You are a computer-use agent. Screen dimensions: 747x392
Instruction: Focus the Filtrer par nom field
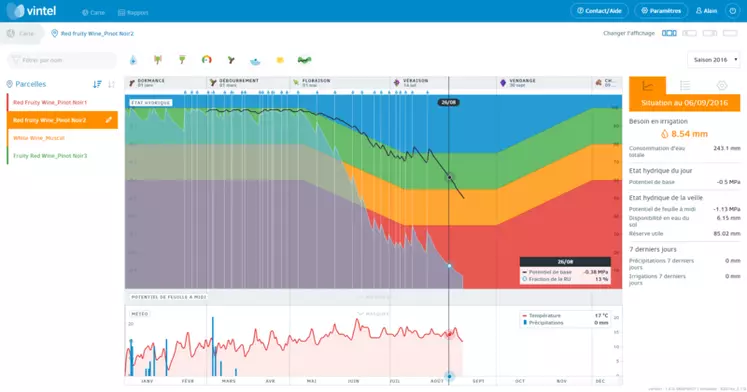pyautogui.click(x=62, y=60)
